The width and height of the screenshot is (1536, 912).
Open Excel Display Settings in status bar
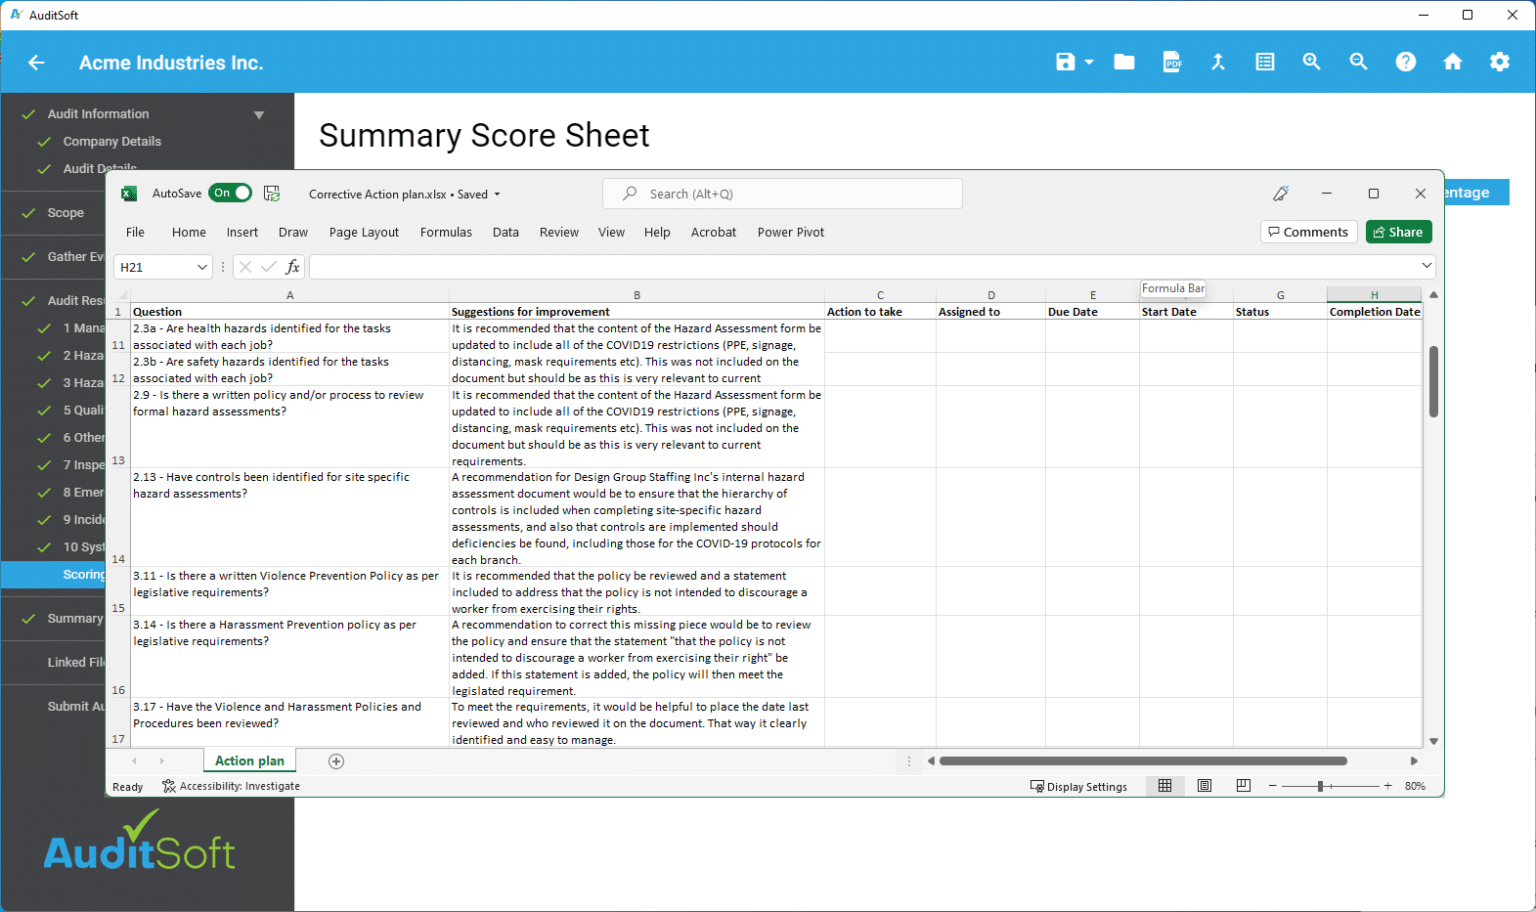(1079, 786)
